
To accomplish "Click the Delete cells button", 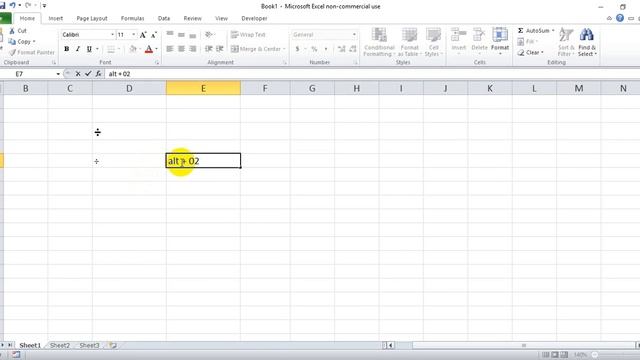I will point(479,41).
